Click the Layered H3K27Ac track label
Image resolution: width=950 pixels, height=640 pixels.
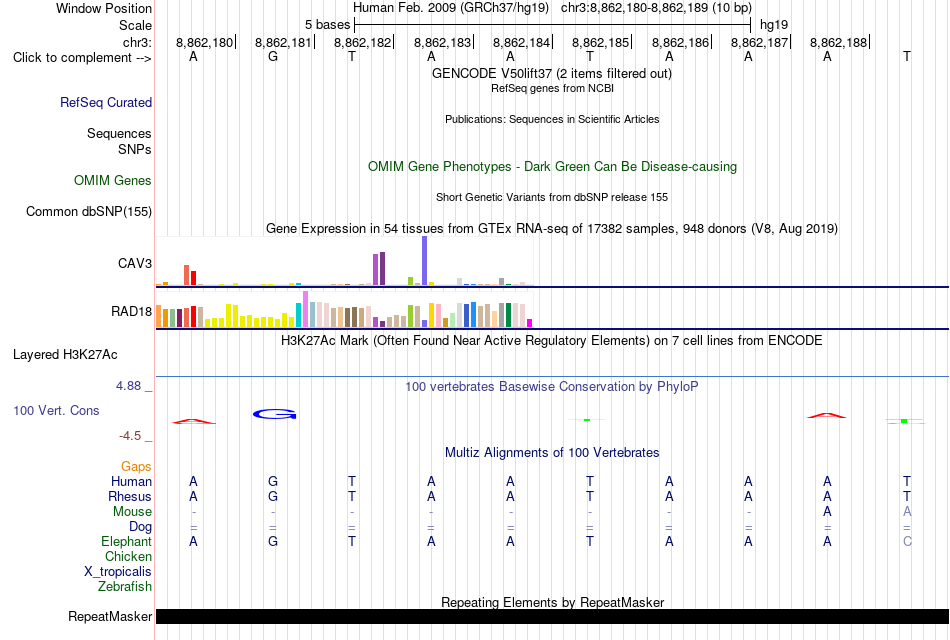point(65,355)
